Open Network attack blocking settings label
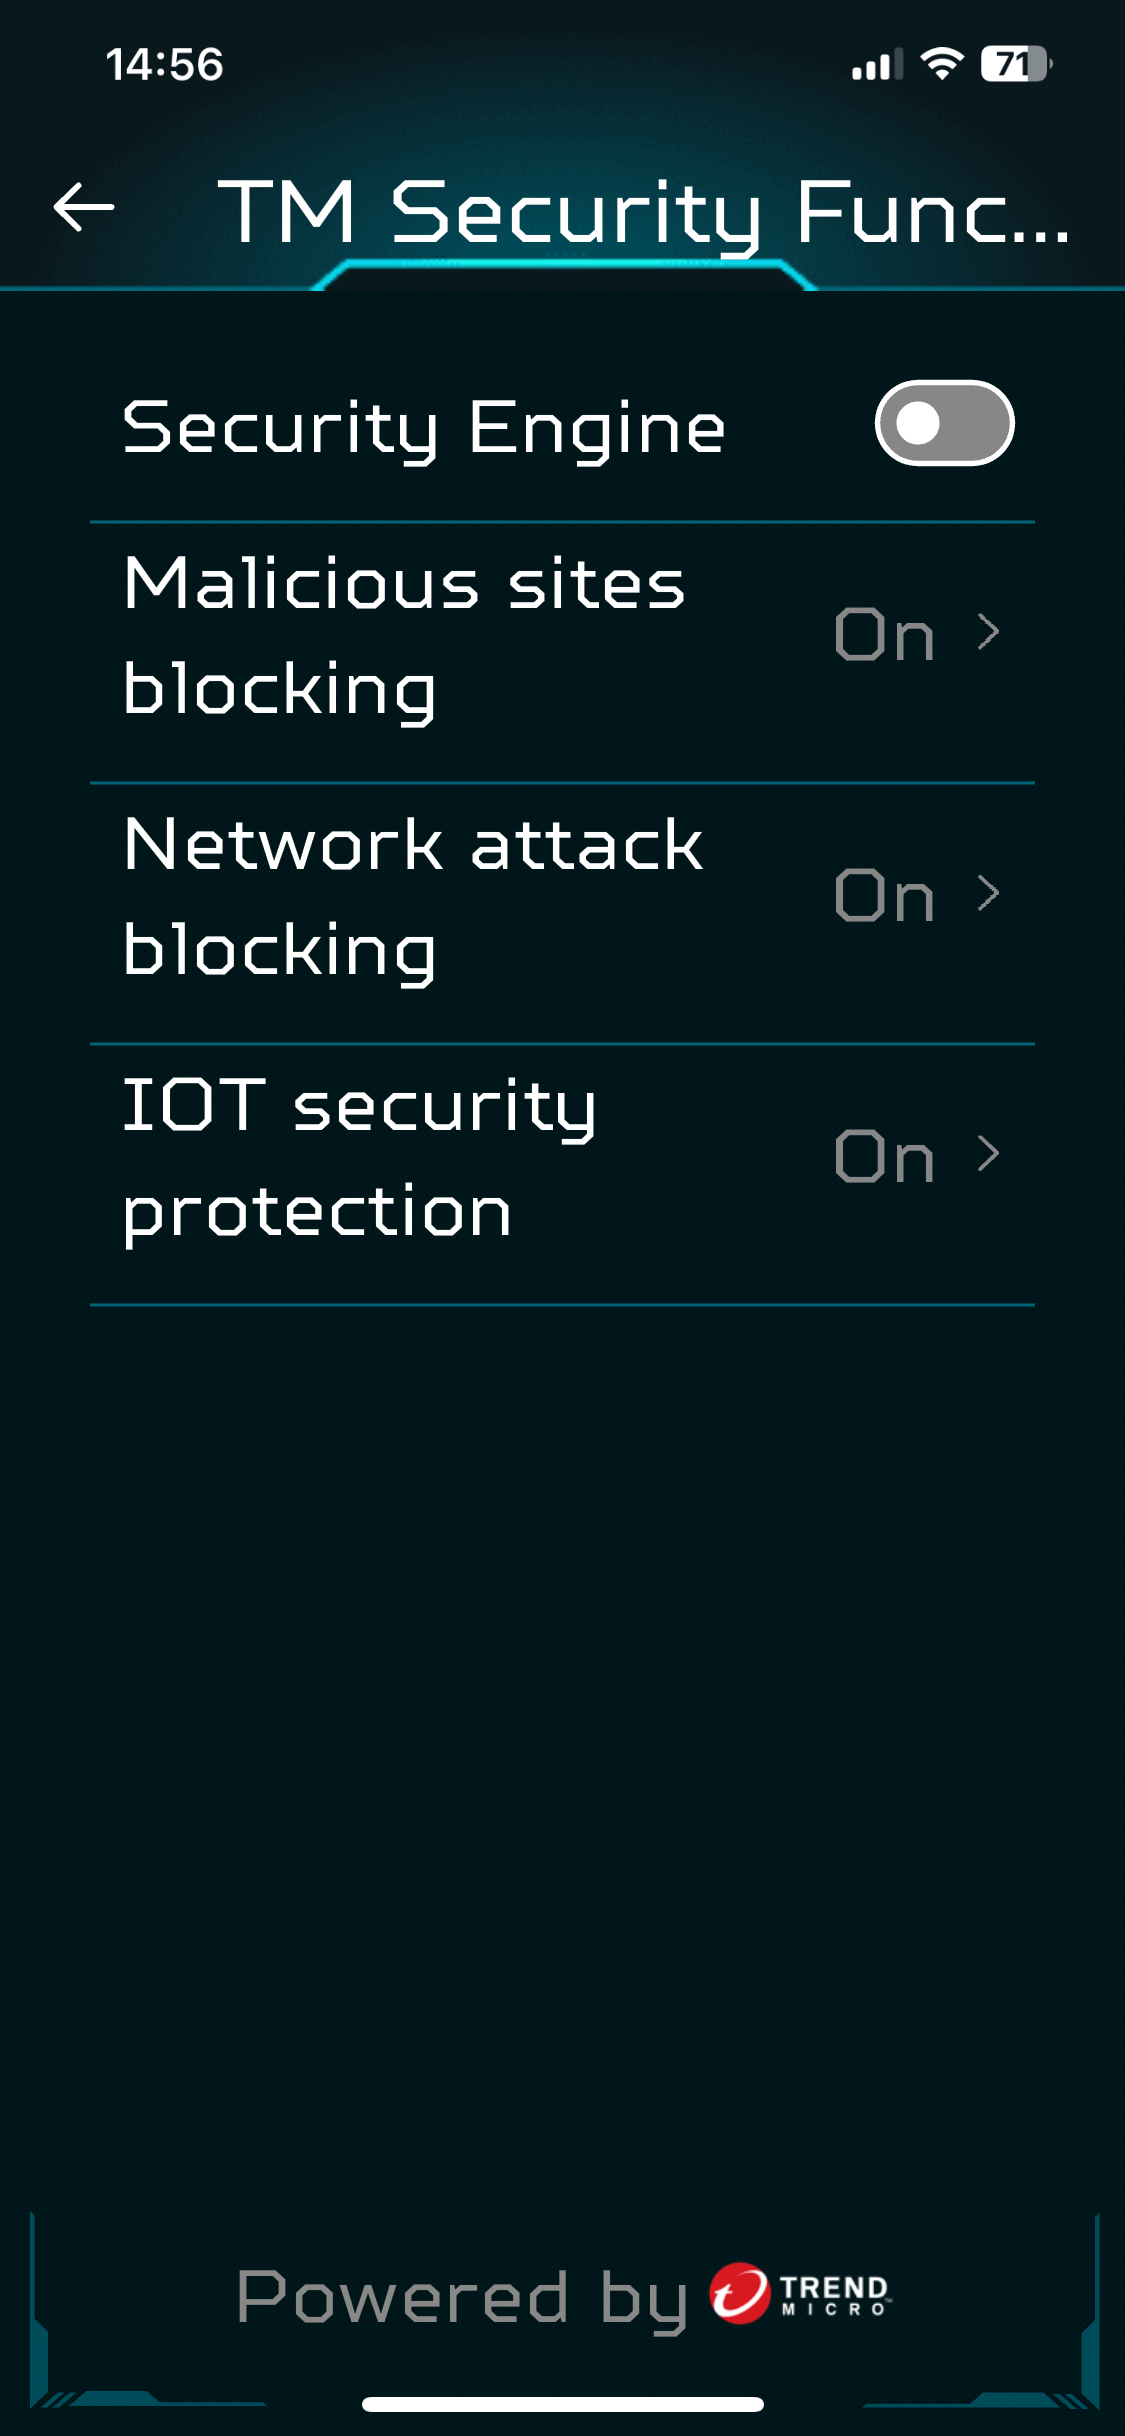 [413, 897]
